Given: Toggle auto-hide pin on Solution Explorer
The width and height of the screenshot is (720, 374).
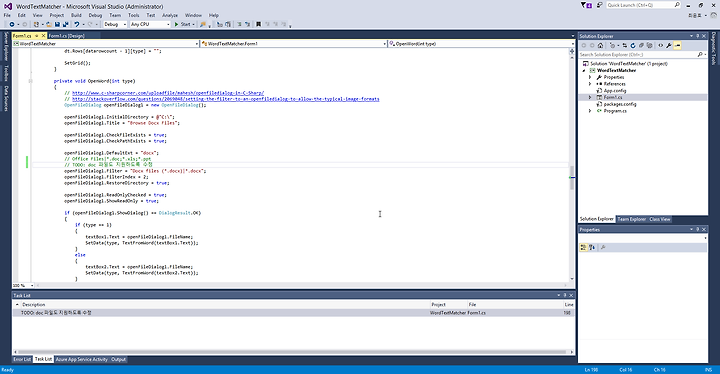Looking at the screenshot, I should click(x=697, y=36).
